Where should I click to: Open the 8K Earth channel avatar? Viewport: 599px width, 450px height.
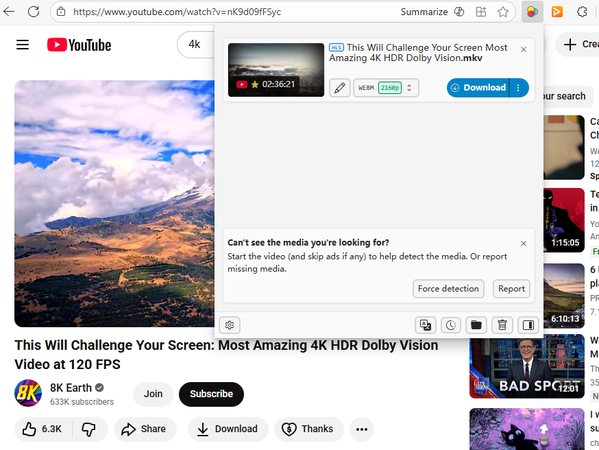[x=28, y=393]
